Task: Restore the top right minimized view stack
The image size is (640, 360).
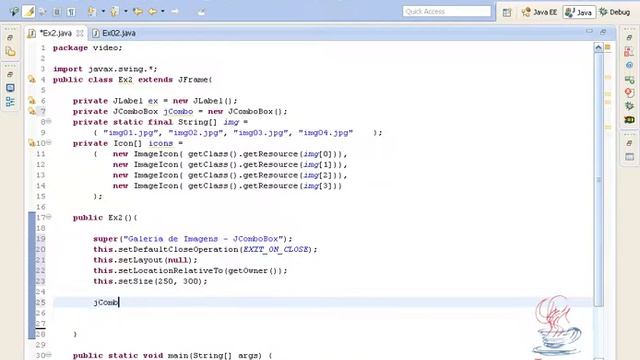Action: tap(629, 38)
